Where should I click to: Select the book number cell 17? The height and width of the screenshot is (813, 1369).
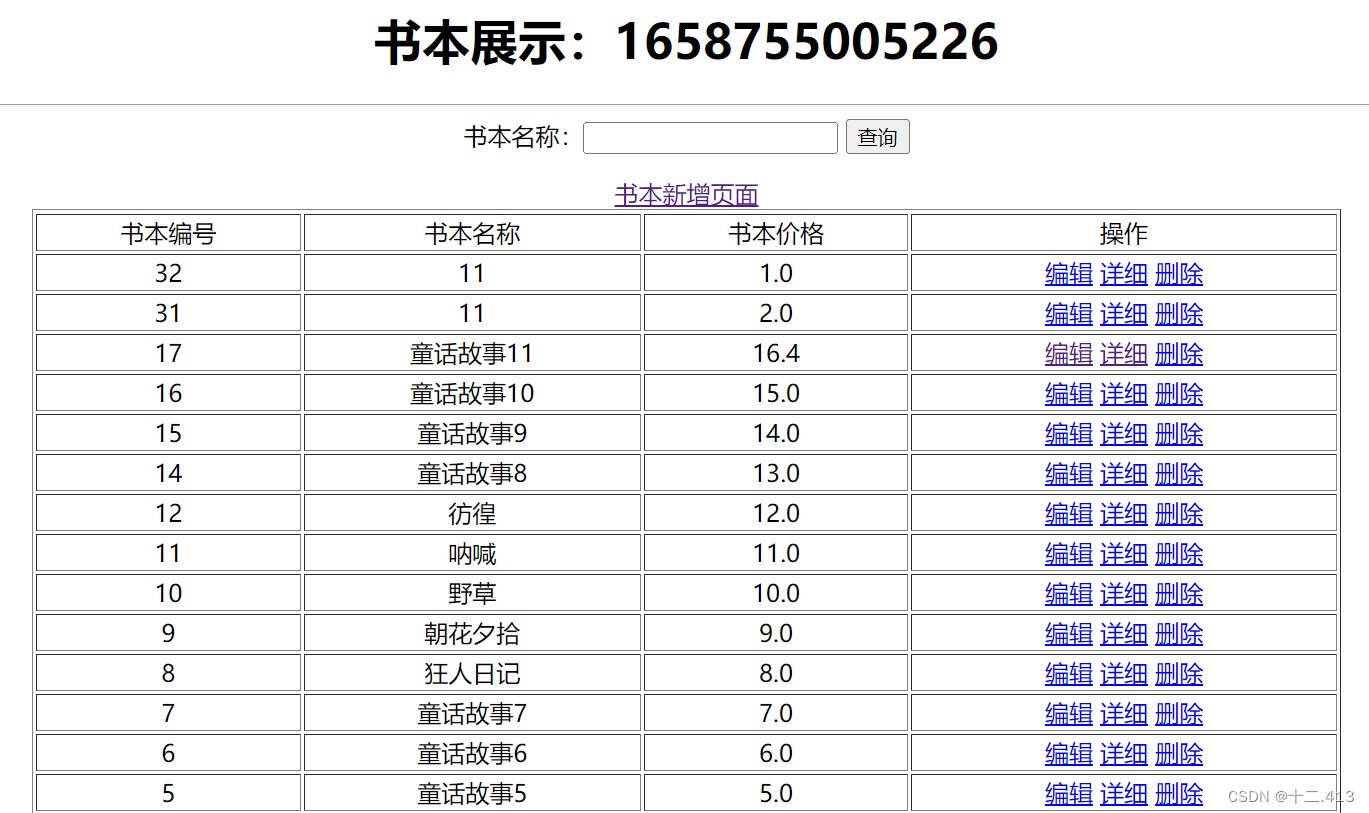pyautogui.click(x=169, y=353)
